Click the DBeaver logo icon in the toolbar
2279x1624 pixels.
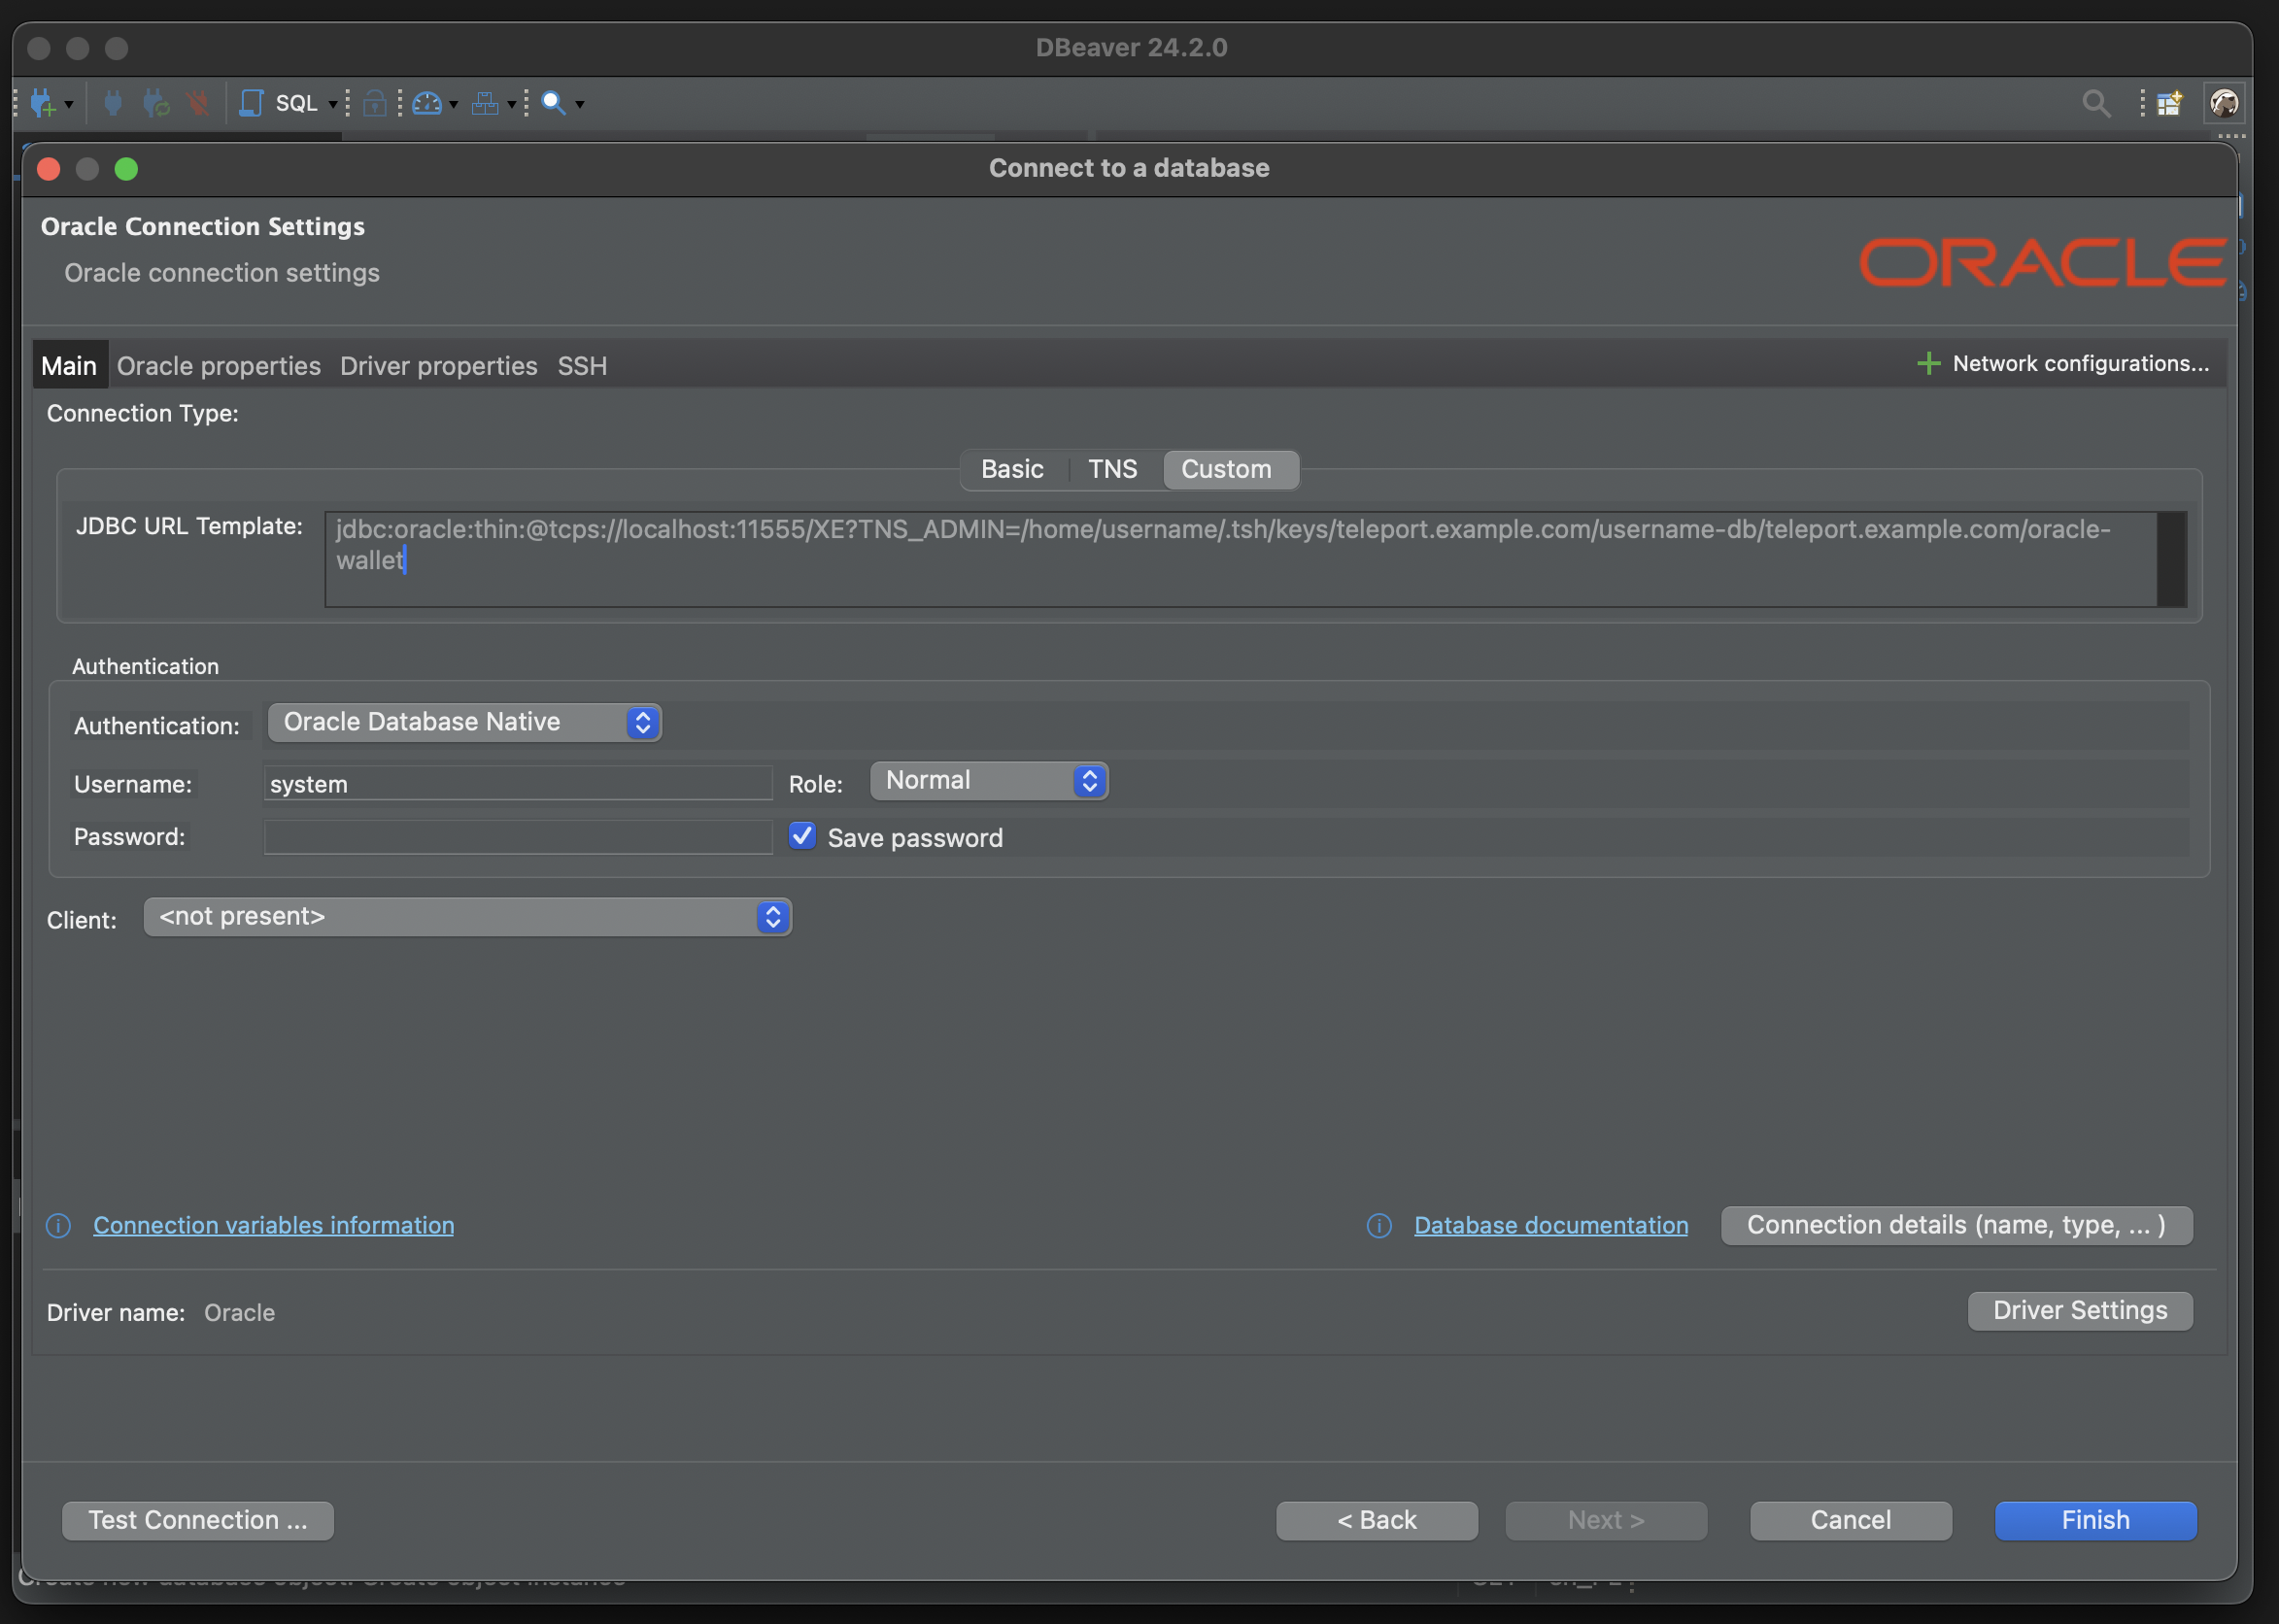click(x=2224, y=101)
